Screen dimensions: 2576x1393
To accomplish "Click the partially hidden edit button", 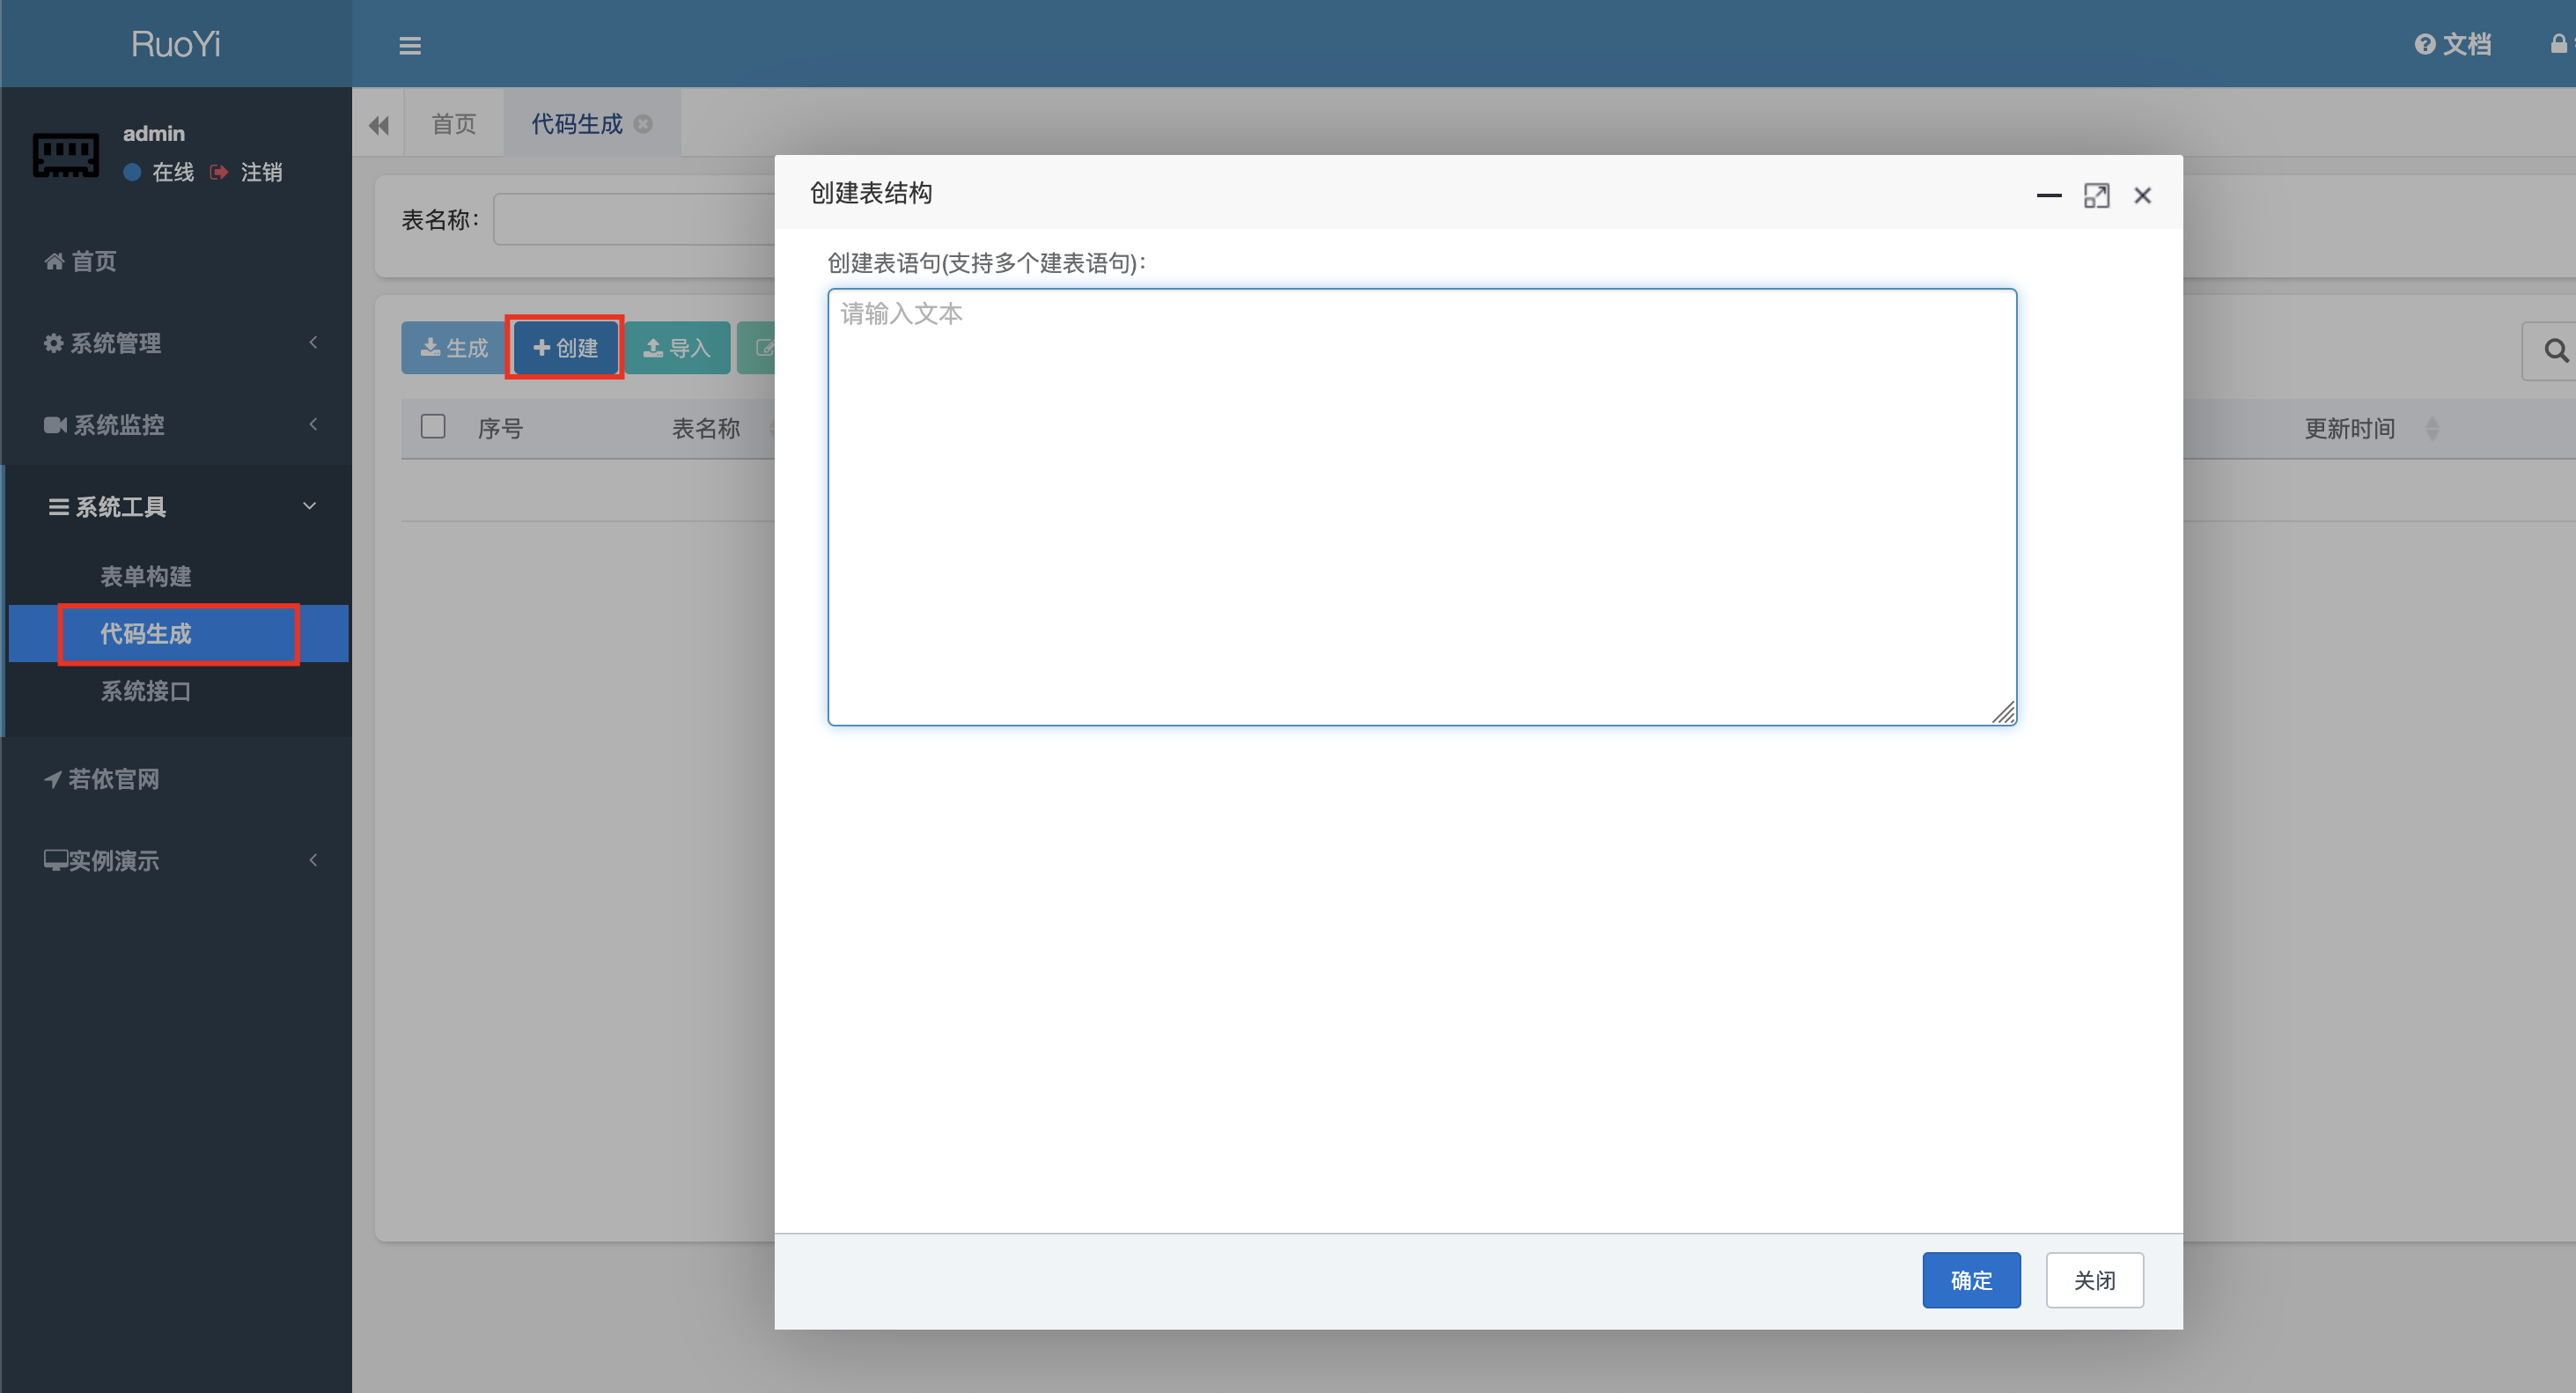I will coord(757,348).
